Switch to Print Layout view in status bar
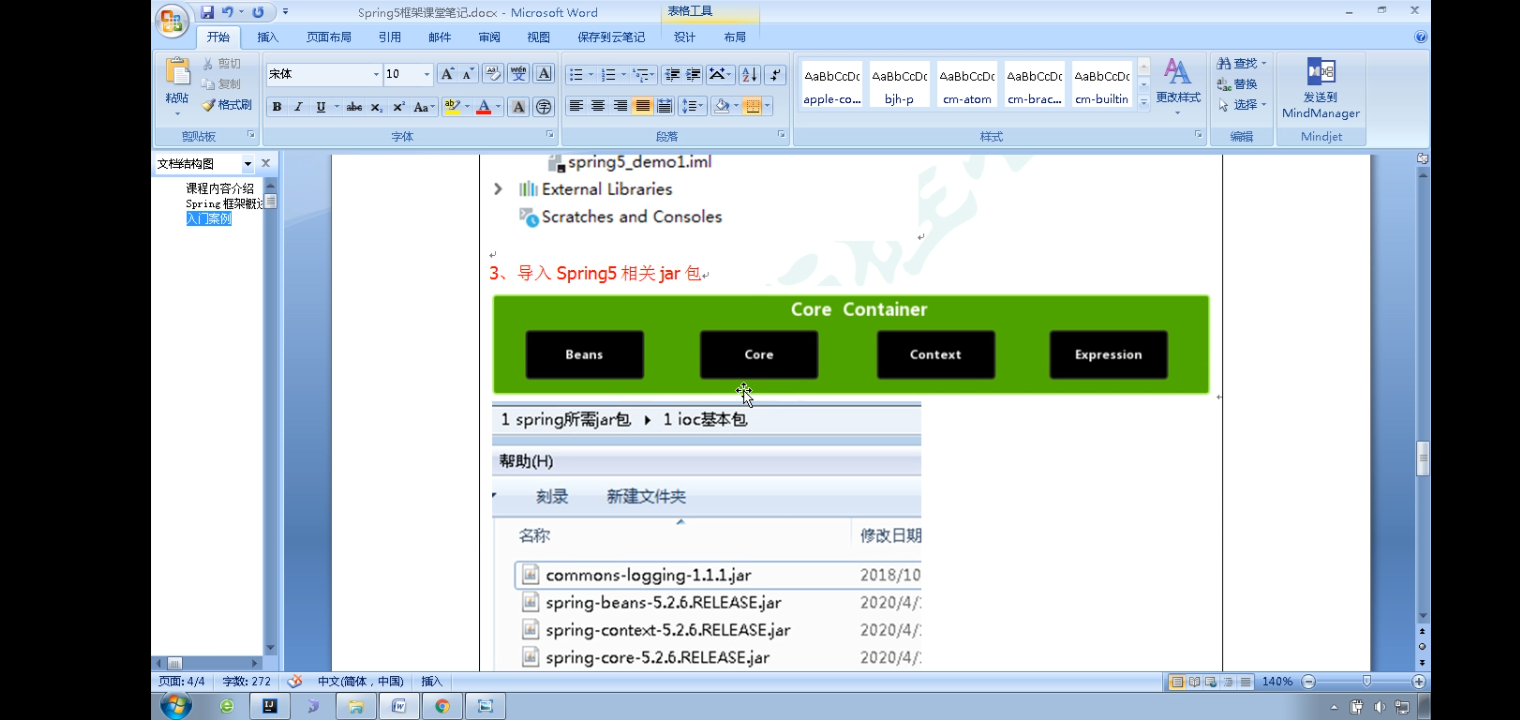This screenshot has height=720, width=1520. click(1177, 682)
